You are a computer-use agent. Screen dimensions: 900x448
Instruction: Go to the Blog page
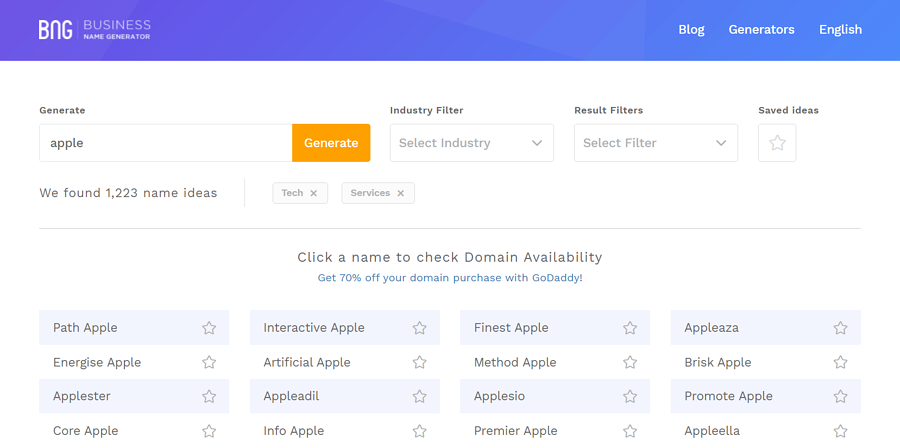pyautogui.click(x=691, y=29)
